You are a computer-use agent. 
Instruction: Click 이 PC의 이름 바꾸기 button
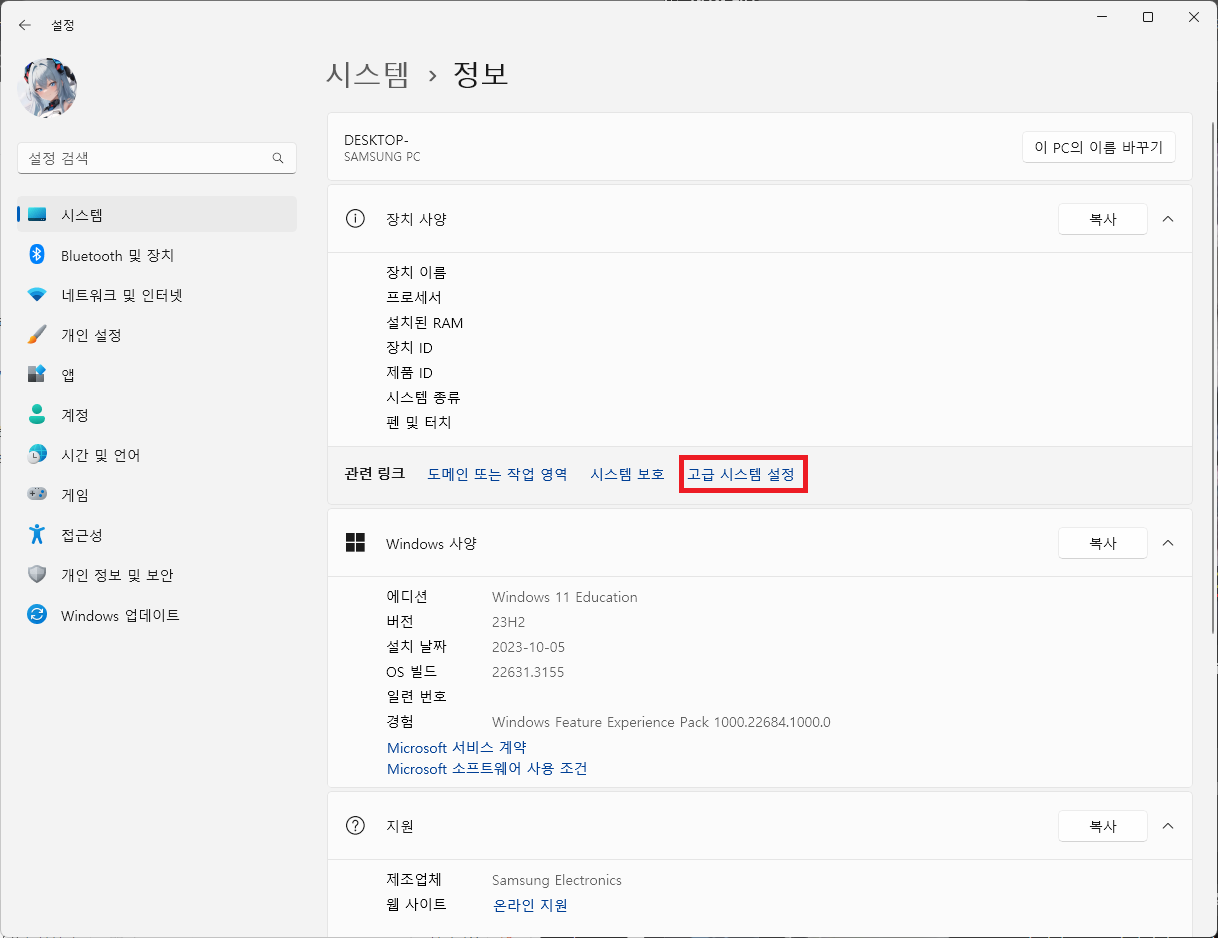pos(1099,147)
